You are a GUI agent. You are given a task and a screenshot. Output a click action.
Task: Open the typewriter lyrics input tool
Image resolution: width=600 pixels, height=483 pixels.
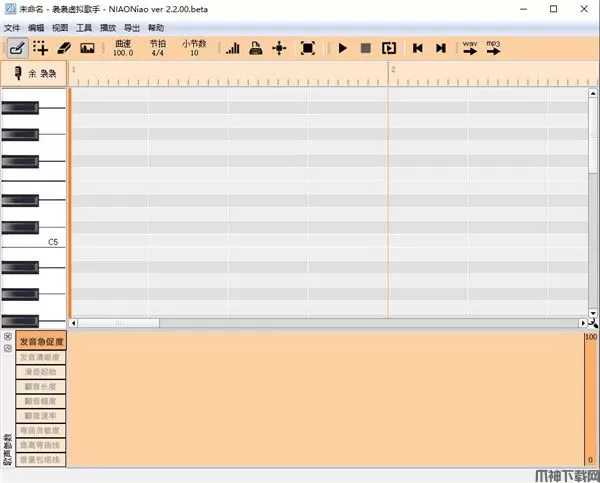[x=256, y=48]
